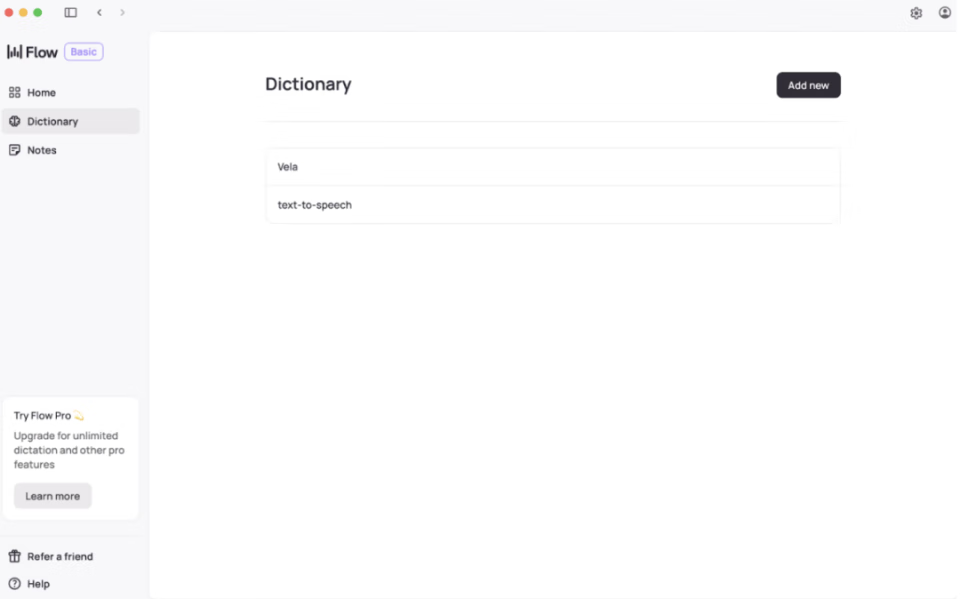Open Home in the sidebar
Screen dimensions: 960x599
(x=70, y=92)
